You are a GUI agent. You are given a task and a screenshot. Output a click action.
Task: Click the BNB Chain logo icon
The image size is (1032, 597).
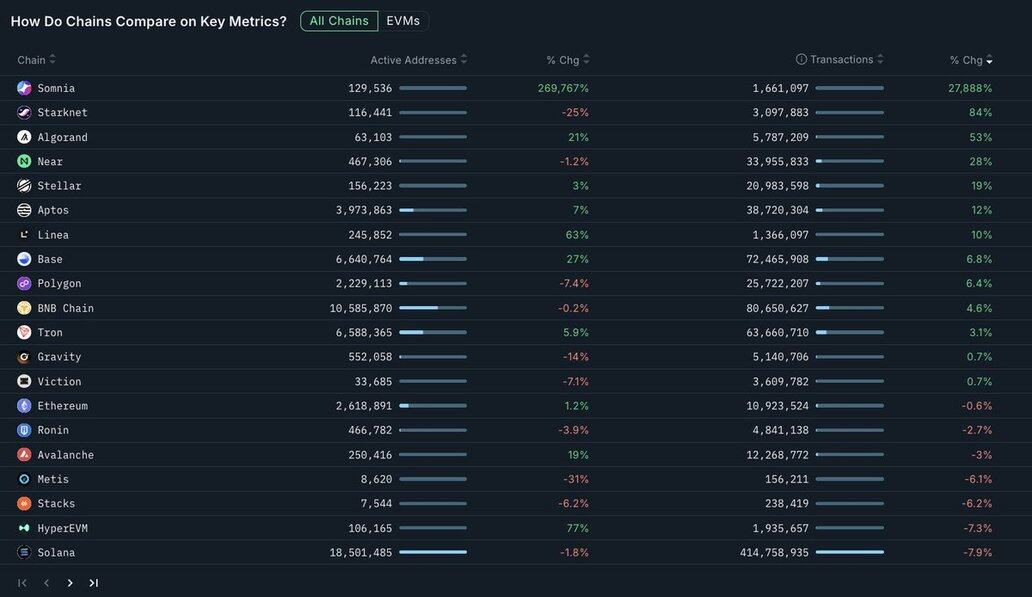pyautogui.click(x=24, y=308)
